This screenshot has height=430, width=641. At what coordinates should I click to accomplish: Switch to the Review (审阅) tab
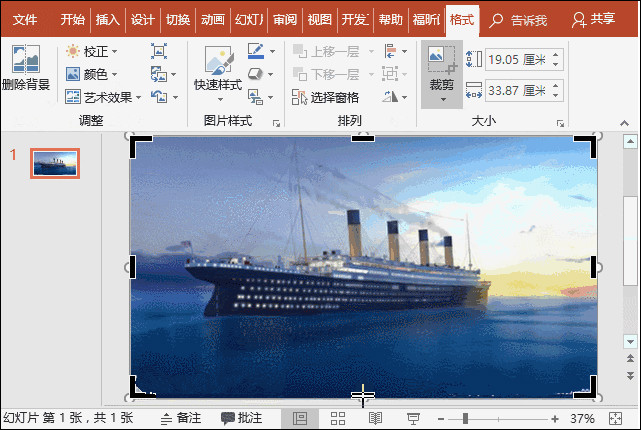click(x=285, y=19)
